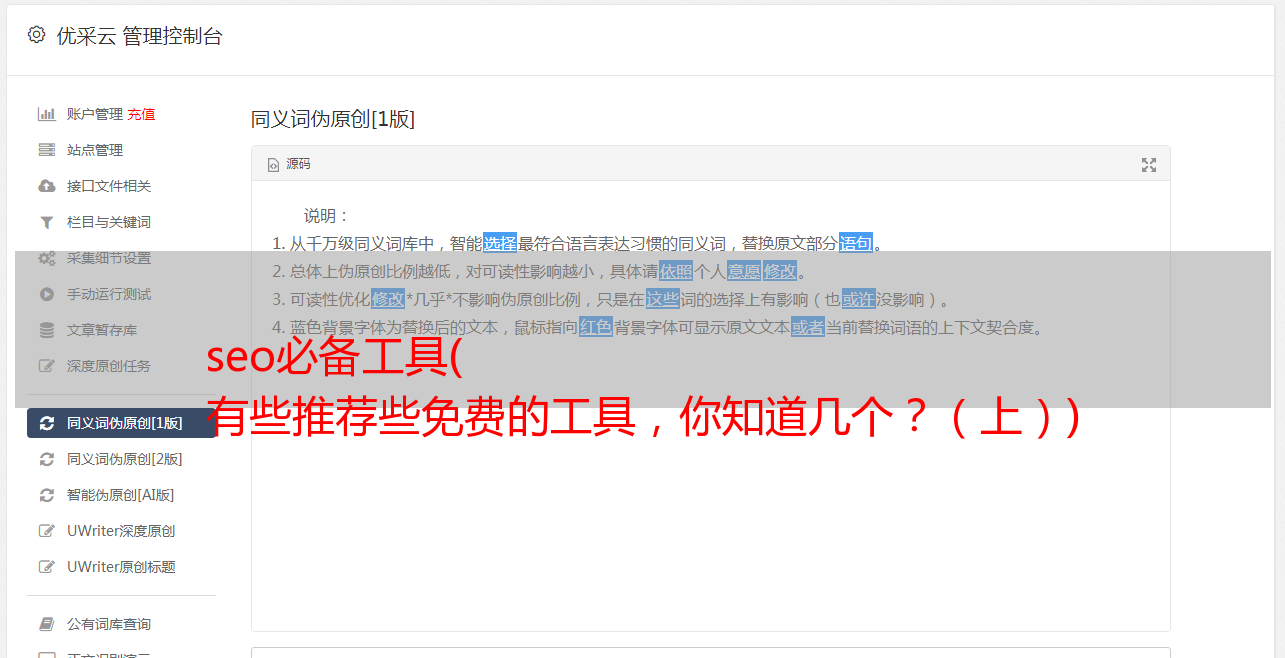Toggle the 源码 source code view
This screenshot has width=1285, height=658.
289,164
